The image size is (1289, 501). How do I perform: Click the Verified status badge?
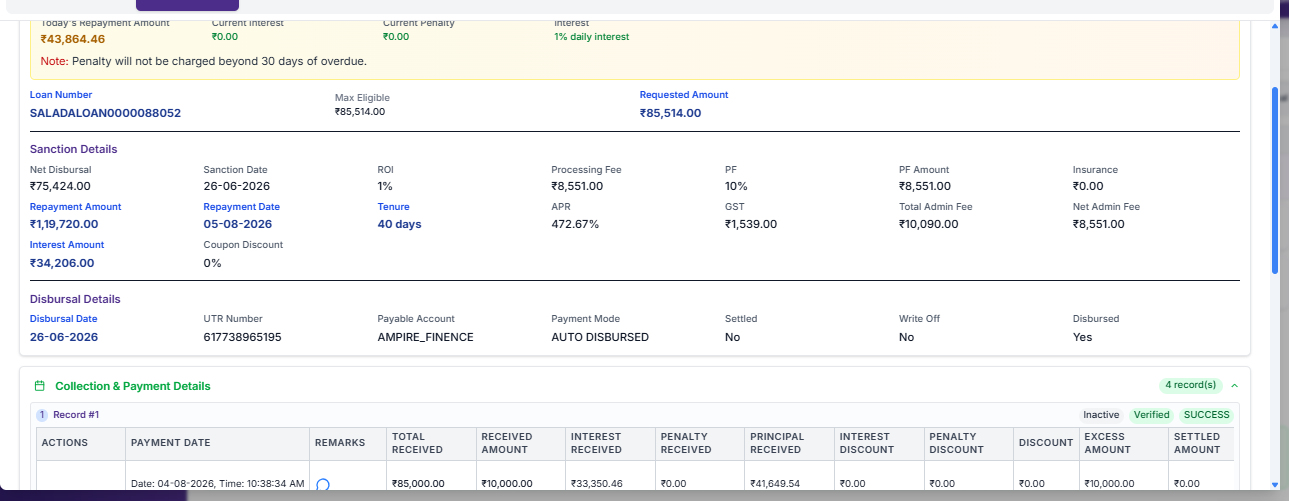pos(1151,415)
